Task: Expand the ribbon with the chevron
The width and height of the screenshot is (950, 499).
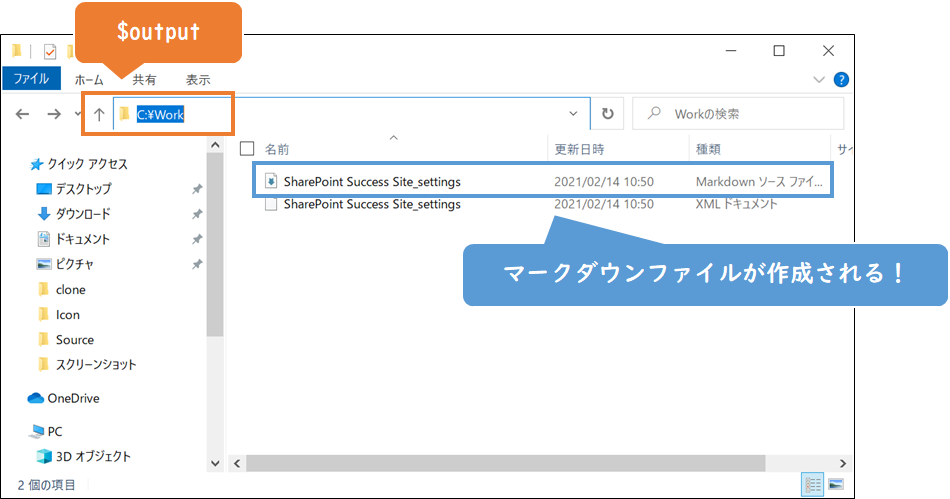Action: (819, 79)
